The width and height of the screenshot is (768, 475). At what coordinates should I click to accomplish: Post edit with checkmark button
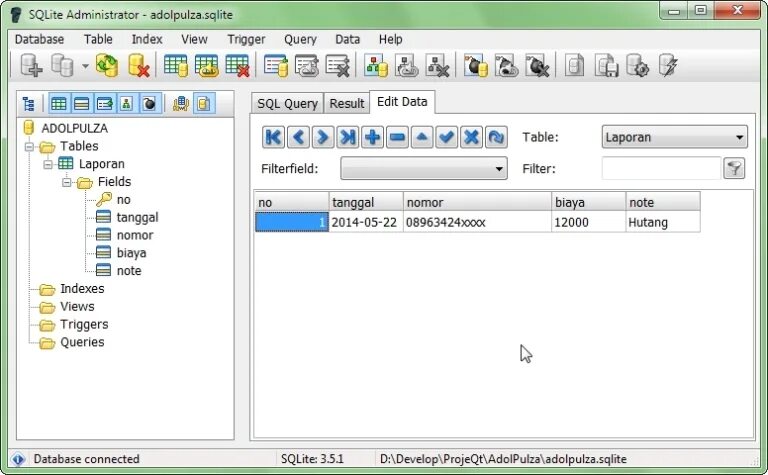[x=447, y=137]
